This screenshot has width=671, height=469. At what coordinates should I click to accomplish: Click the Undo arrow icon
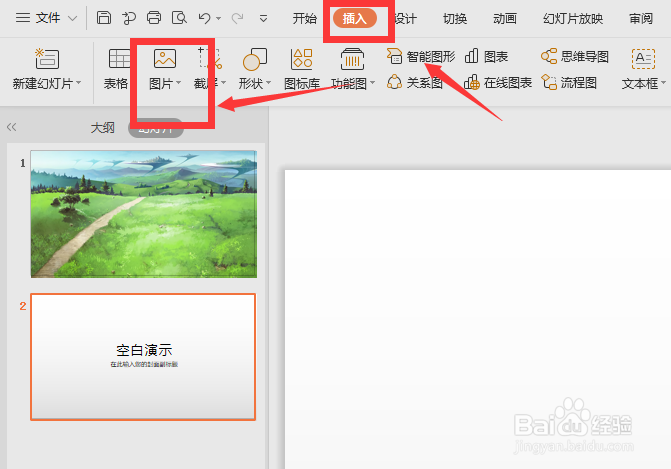[x=205, y=18]
